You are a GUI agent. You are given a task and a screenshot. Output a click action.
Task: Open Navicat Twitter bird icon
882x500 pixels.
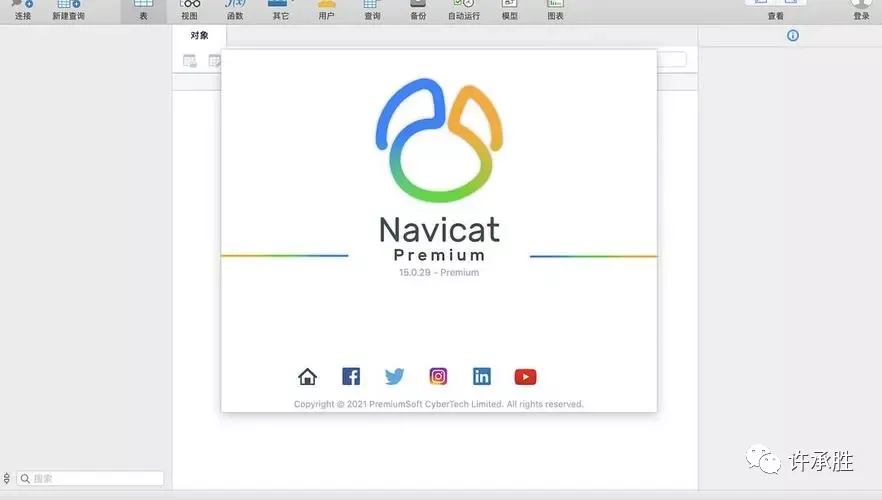click(394, 376)
